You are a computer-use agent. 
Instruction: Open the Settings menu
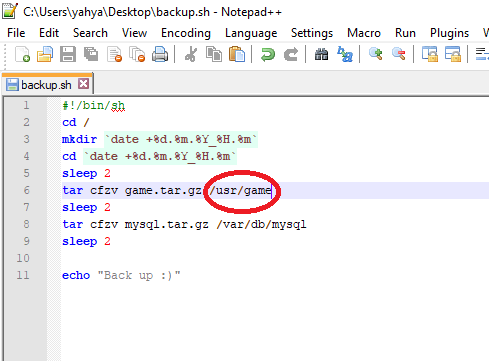point(312,33)
